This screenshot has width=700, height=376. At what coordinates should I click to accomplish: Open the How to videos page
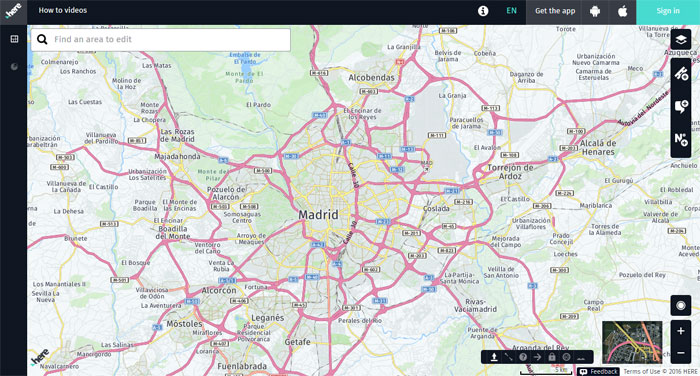click(62, 10)
